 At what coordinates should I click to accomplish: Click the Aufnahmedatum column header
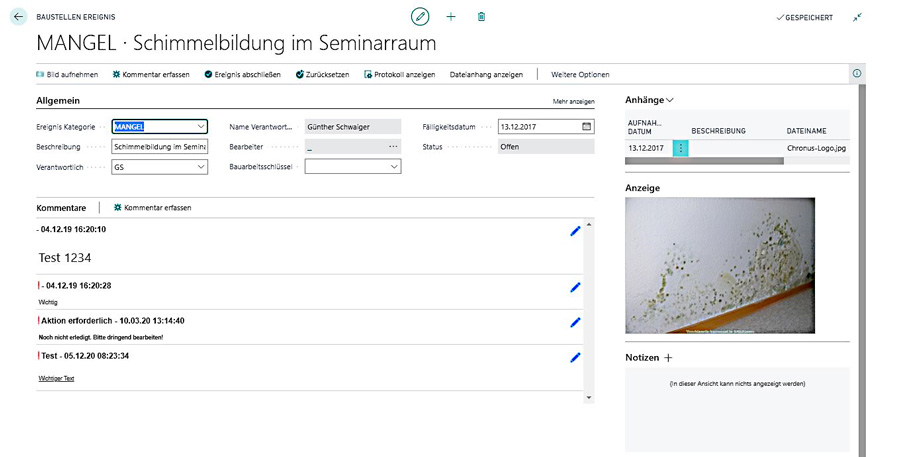[645, 127]
